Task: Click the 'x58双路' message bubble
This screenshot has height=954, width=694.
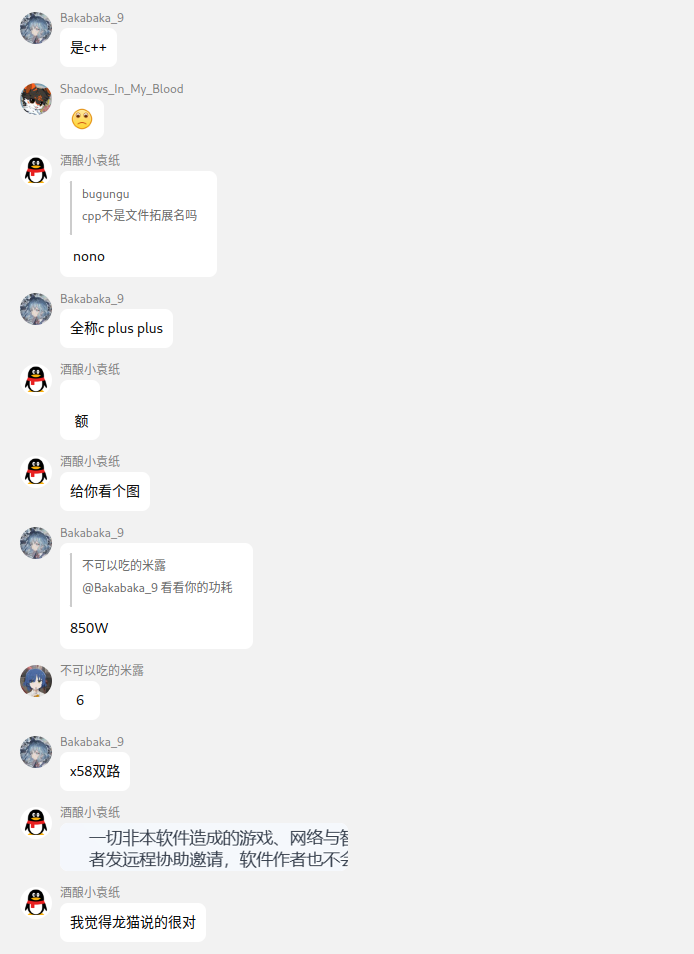Action: tap(95, 771)
